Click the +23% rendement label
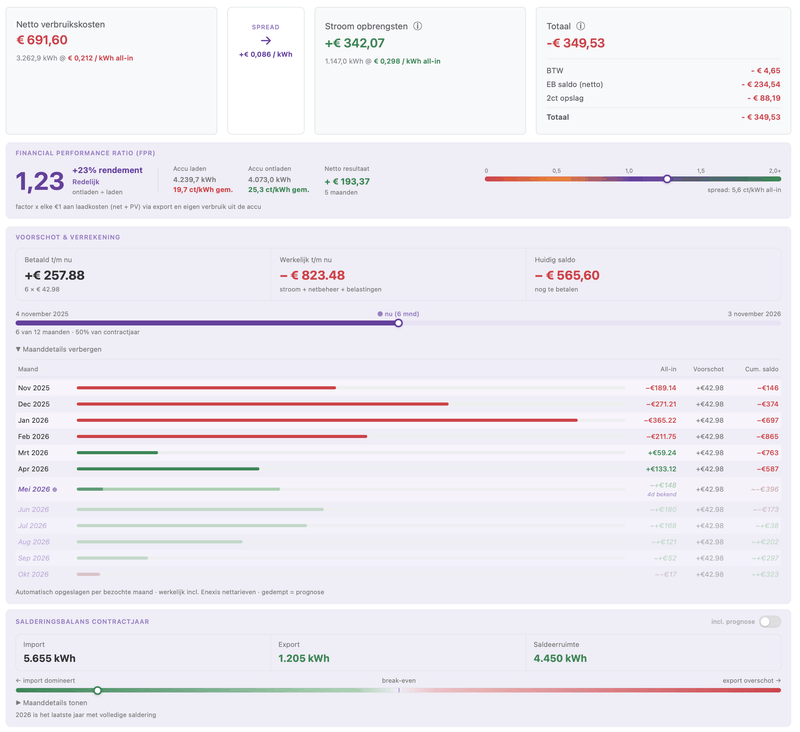 tap(107, 170)
